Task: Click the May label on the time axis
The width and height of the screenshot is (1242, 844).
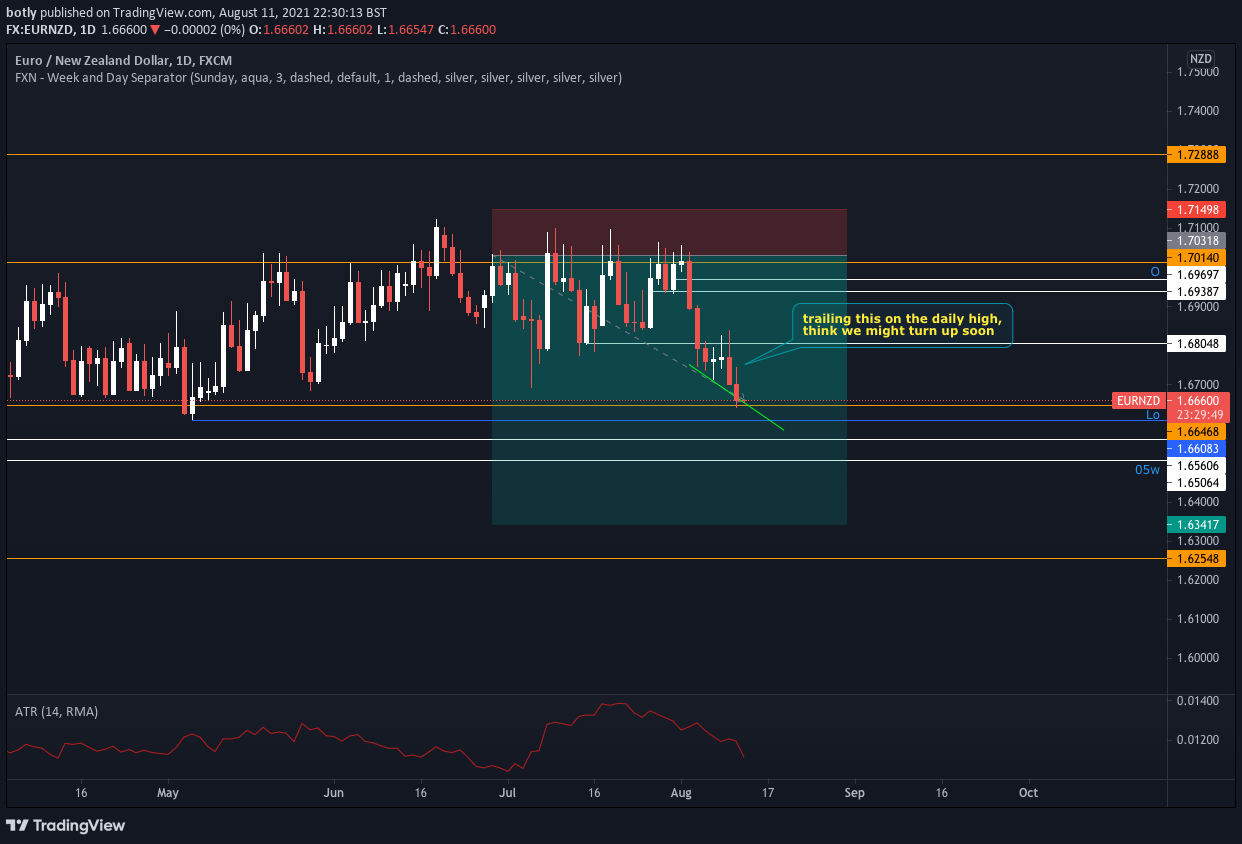Action: [x=168, y=793]
